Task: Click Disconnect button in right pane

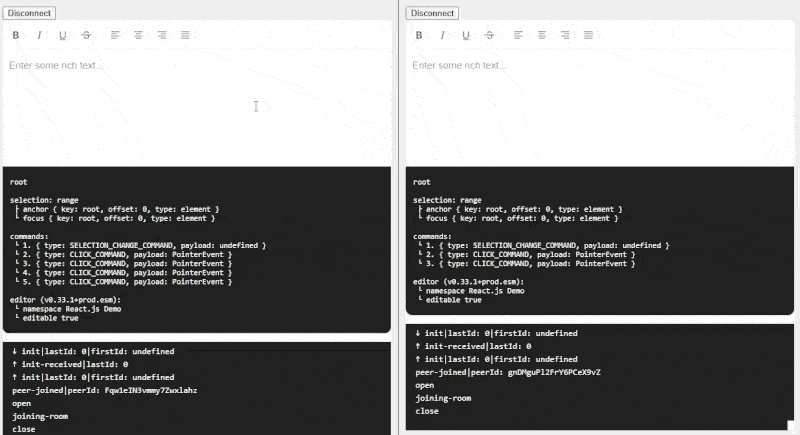Action: pyautogui.click(x=432, y=13)
